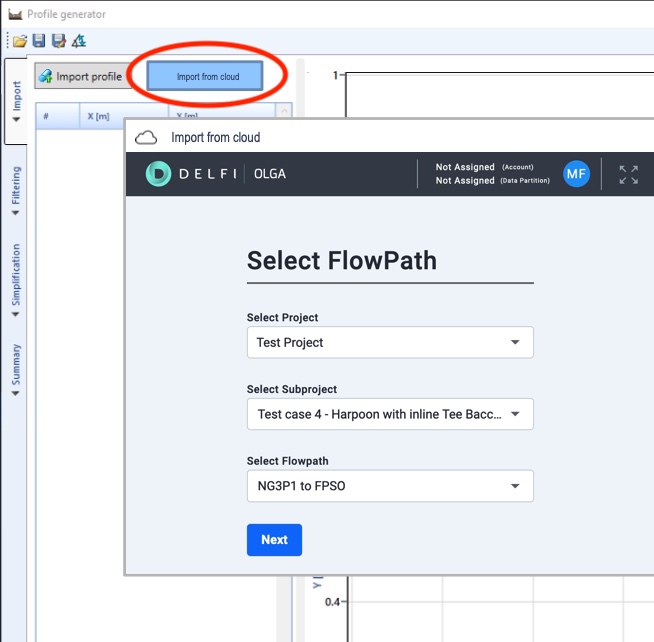Open file using the folder toolbar icon
Viewport: 654px width, 642px height.
(20, 41)
